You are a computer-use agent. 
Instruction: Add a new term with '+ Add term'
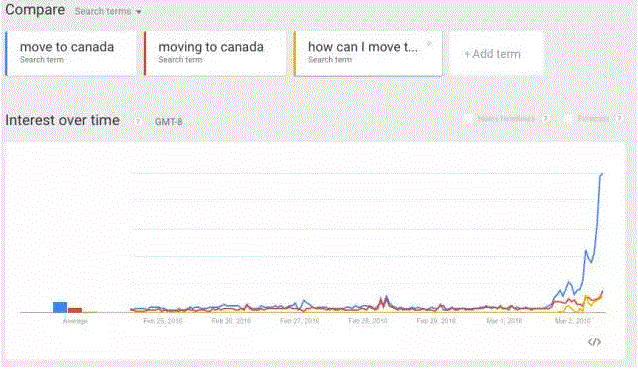point(496,53)
